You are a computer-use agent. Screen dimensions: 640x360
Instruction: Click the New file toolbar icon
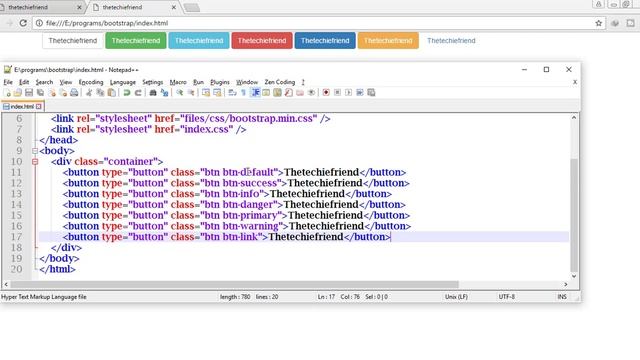7,93
